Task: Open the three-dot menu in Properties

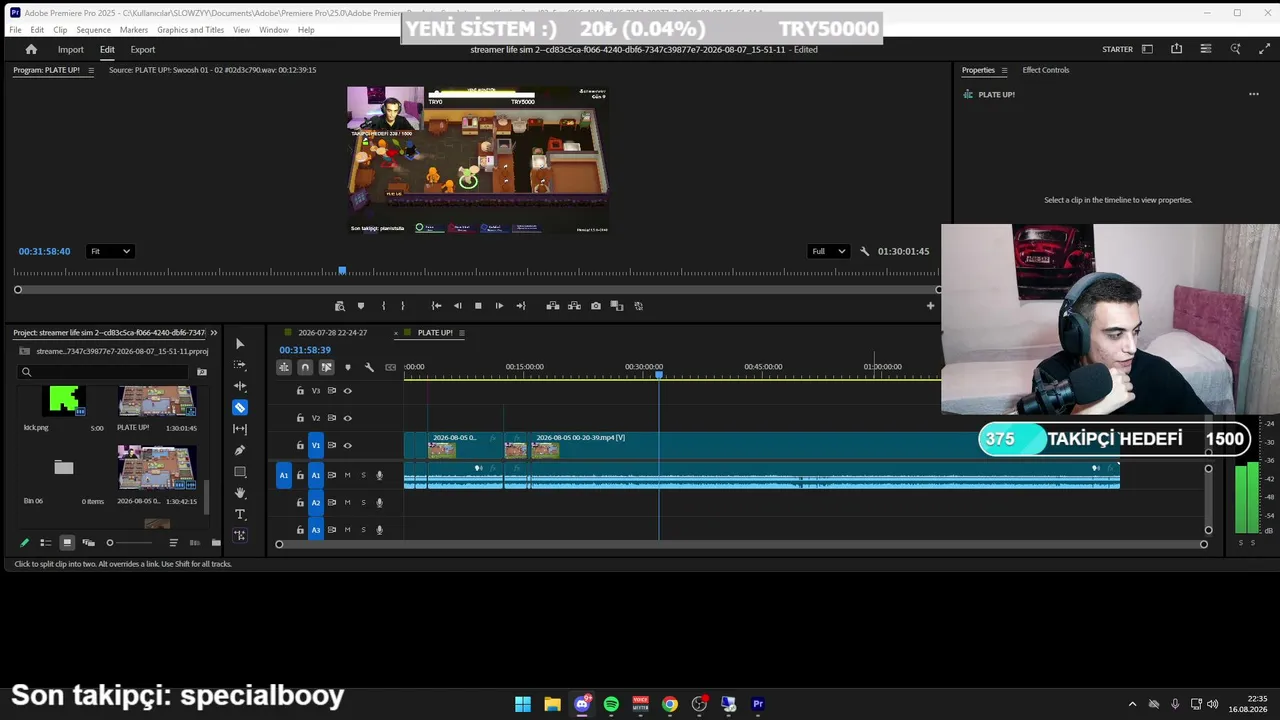Action: [x=1254, y=94]
